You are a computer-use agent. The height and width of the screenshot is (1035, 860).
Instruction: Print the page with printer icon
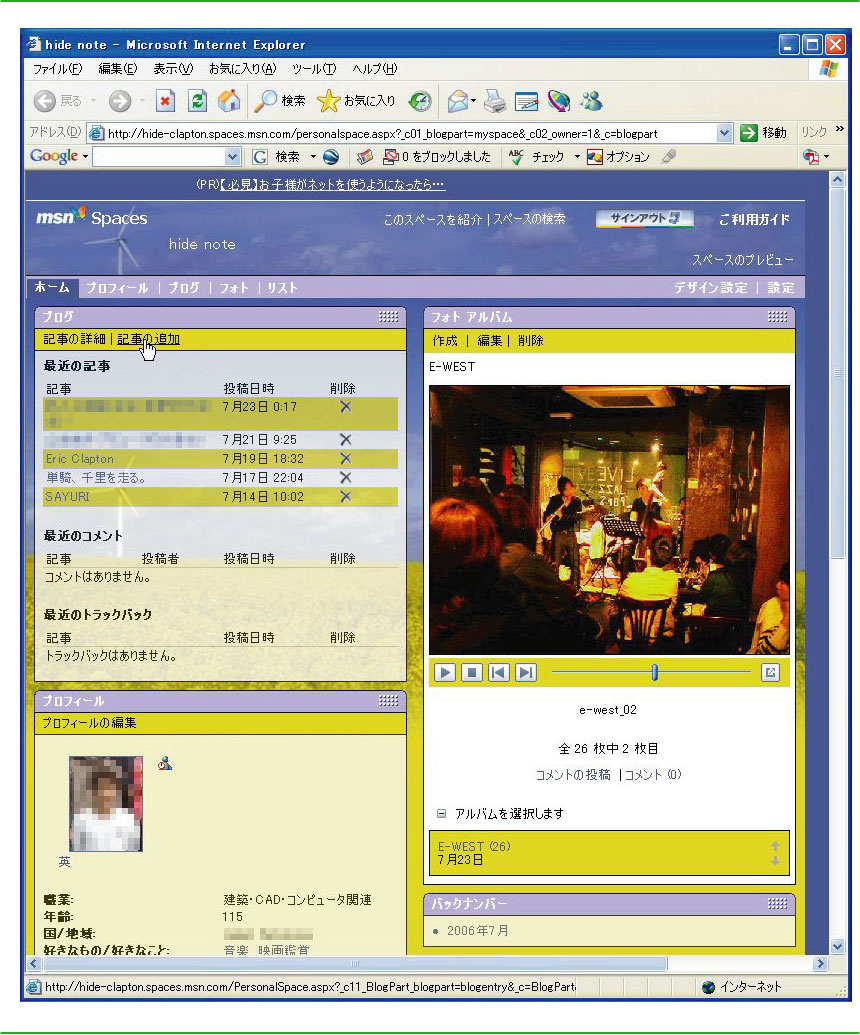(x=494, y=101)
